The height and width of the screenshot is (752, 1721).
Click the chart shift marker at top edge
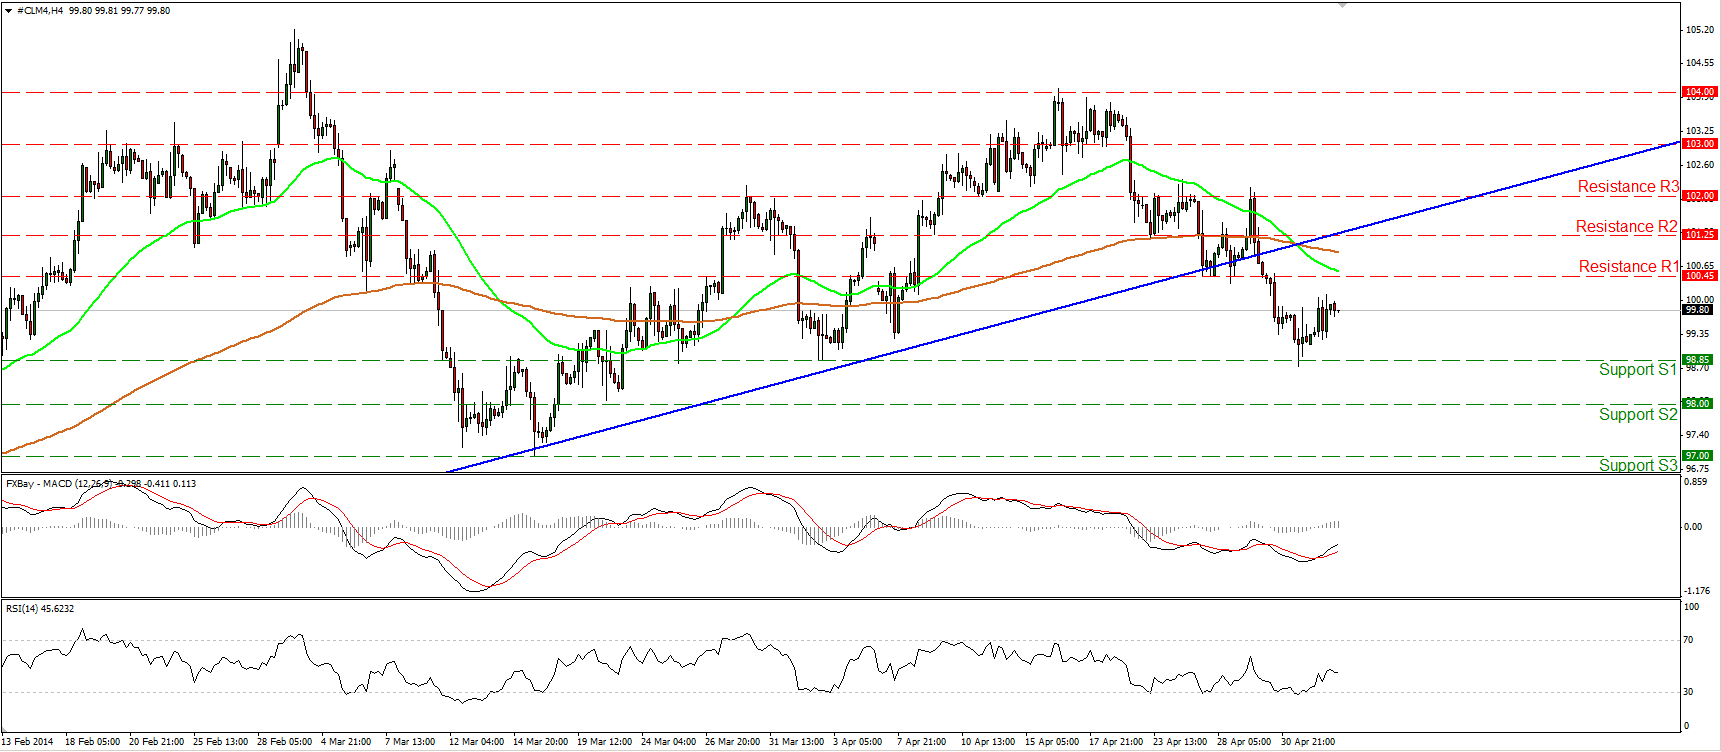point(1343,5)
